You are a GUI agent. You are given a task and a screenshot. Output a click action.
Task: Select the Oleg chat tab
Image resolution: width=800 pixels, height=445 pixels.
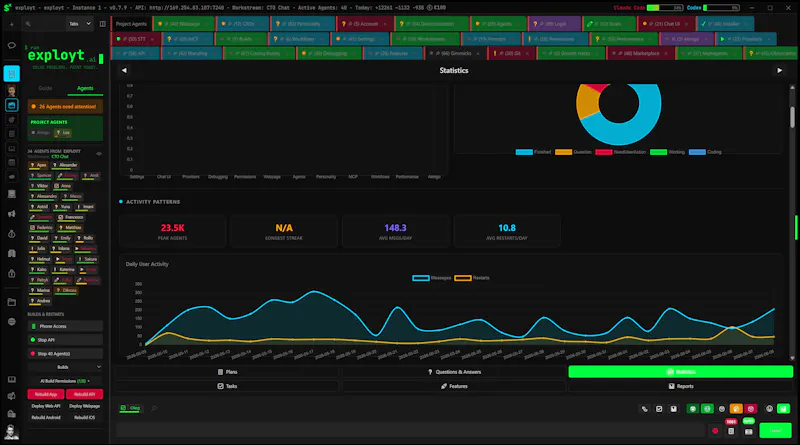(x=131, y=408)
